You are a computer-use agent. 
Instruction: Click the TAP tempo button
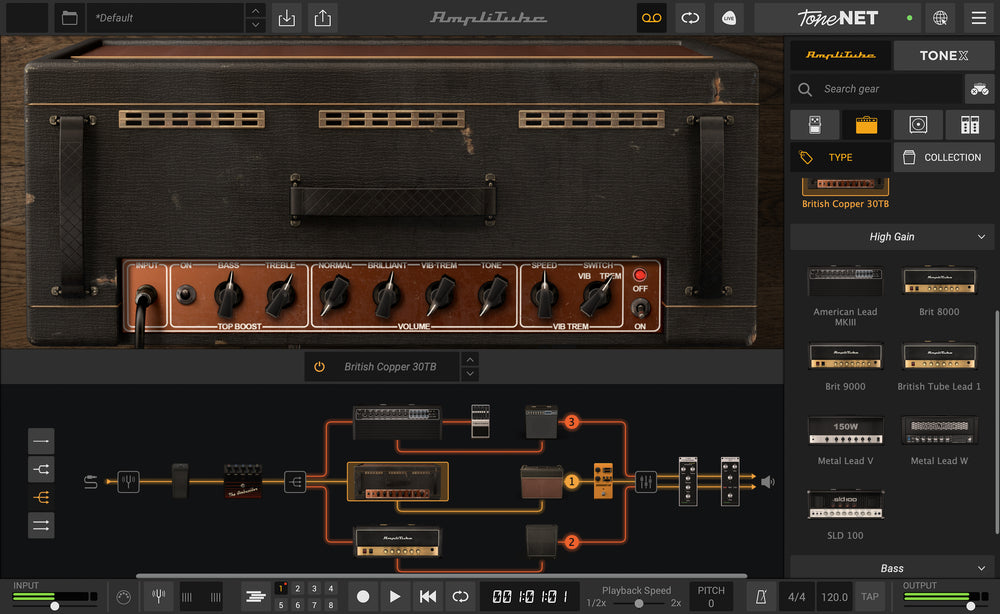869,597
